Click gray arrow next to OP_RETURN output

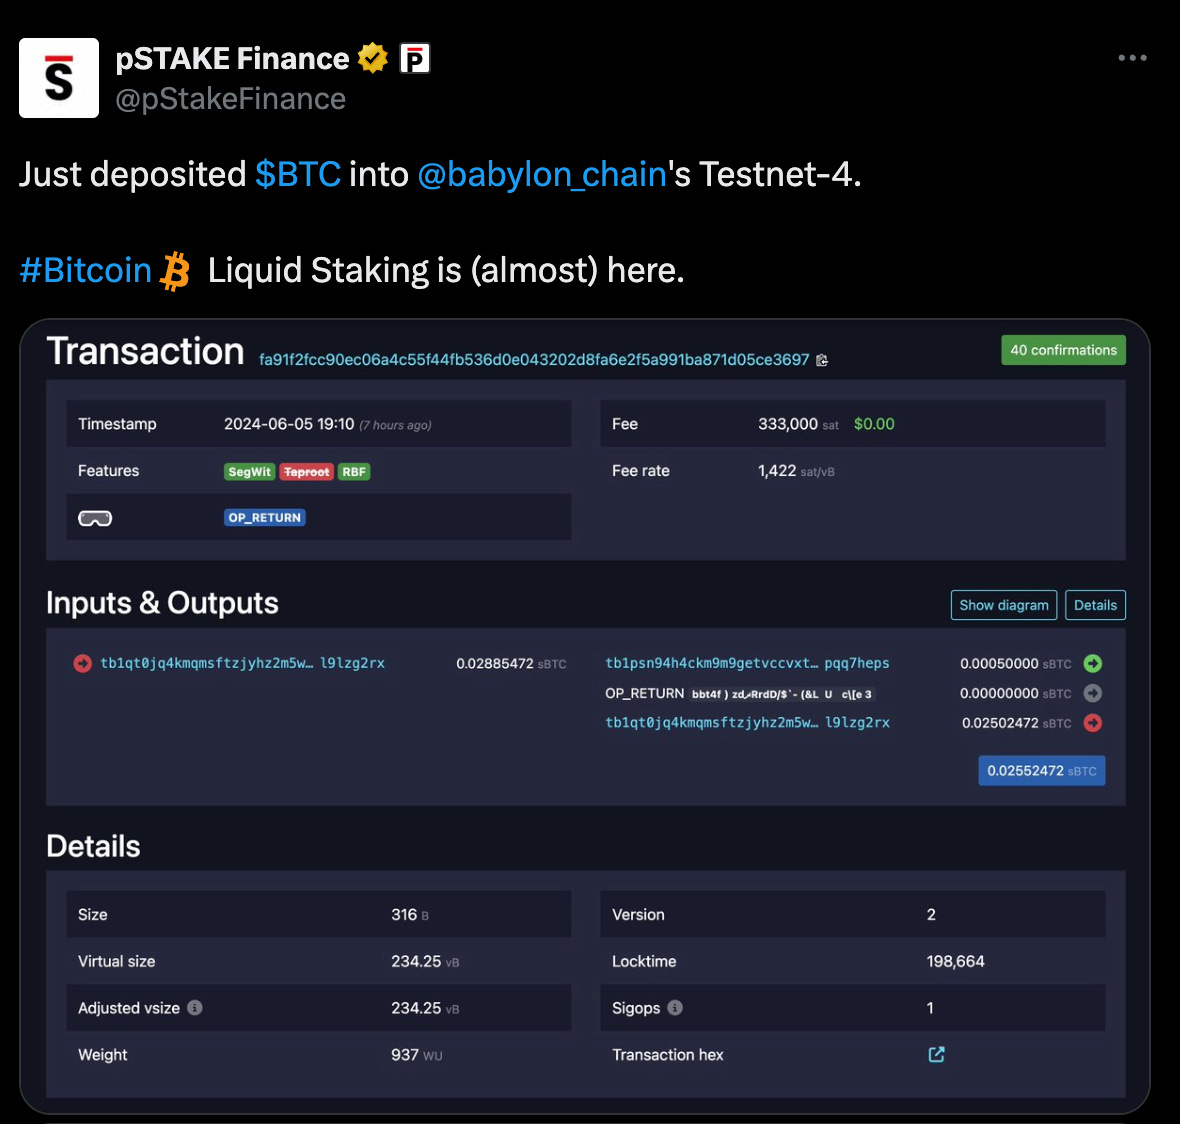[x=1093, y=694]
